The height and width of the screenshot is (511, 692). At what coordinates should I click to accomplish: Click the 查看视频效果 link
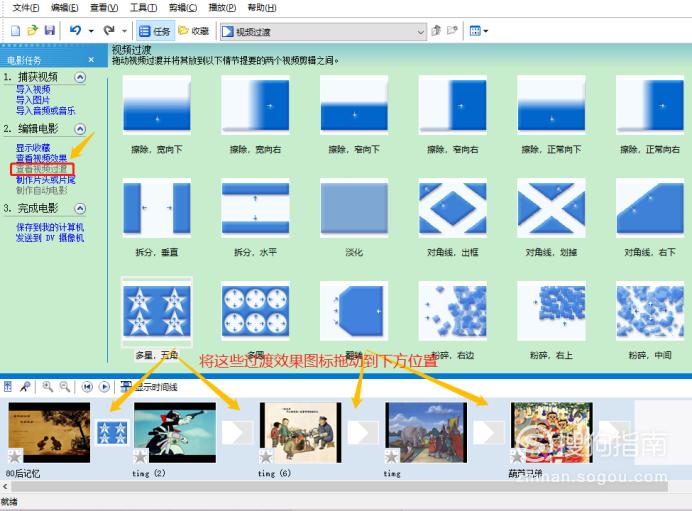click(x=41, y=158)
